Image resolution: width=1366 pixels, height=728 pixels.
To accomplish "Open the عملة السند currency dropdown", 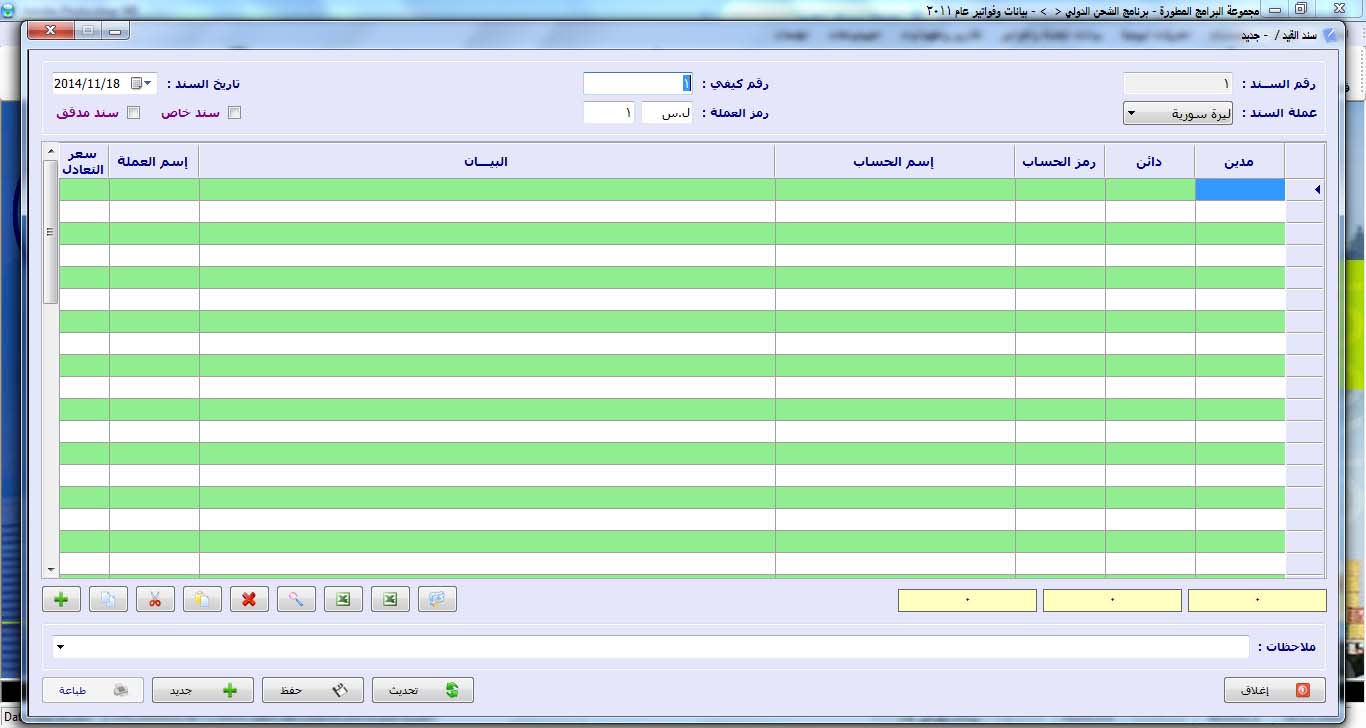I will coord(1130,113).
